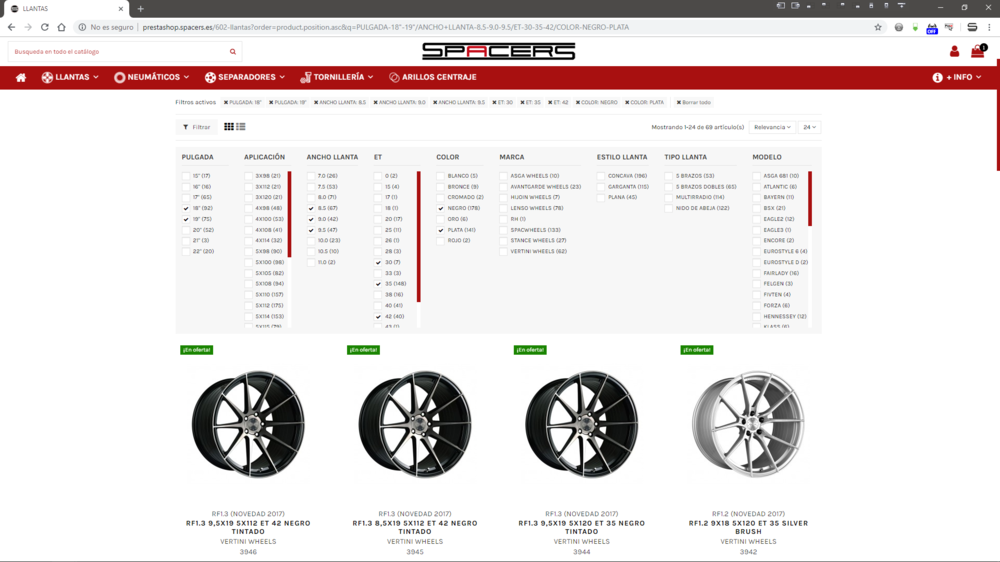Check the BRONCE (9) color checkbox
The width and height of the screenshot is (1000, 562).
click(440, 187)
